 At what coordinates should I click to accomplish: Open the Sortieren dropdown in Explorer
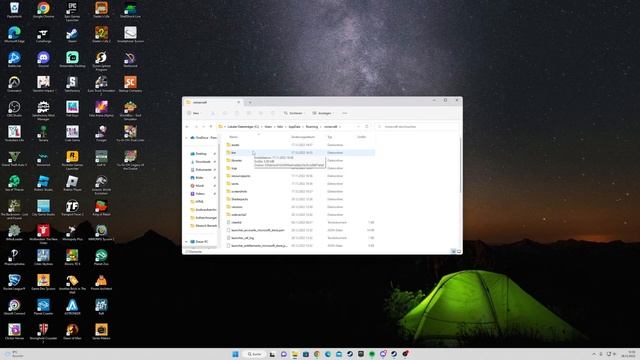pyautogui.click(x=294, y=113)
